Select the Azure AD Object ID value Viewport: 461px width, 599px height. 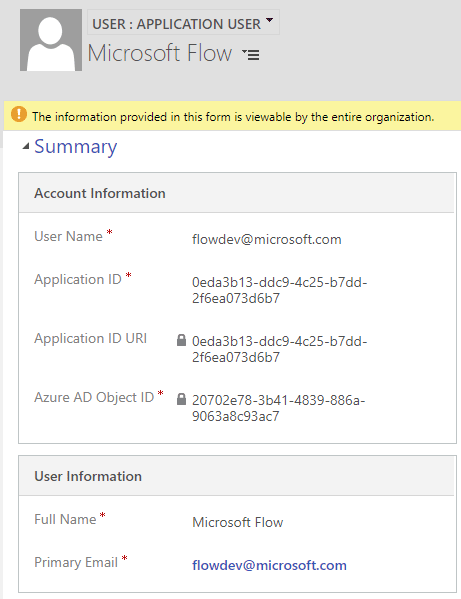point(278,408)
